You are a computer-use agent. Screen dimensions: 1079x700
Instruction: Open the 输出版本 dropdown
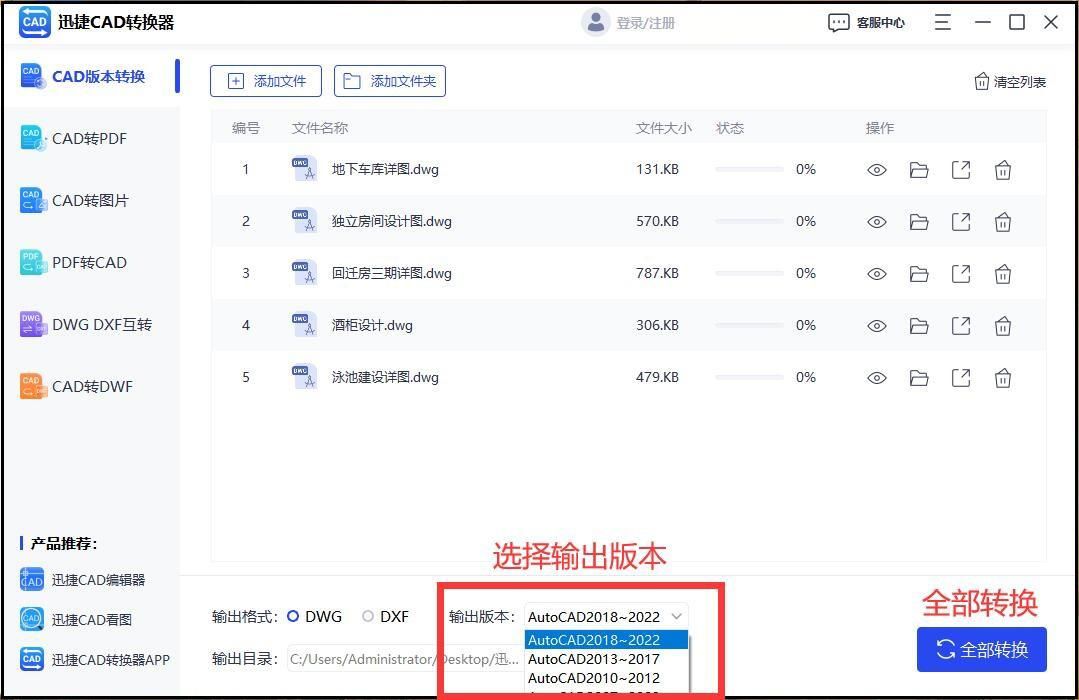(x=678, y=617)
